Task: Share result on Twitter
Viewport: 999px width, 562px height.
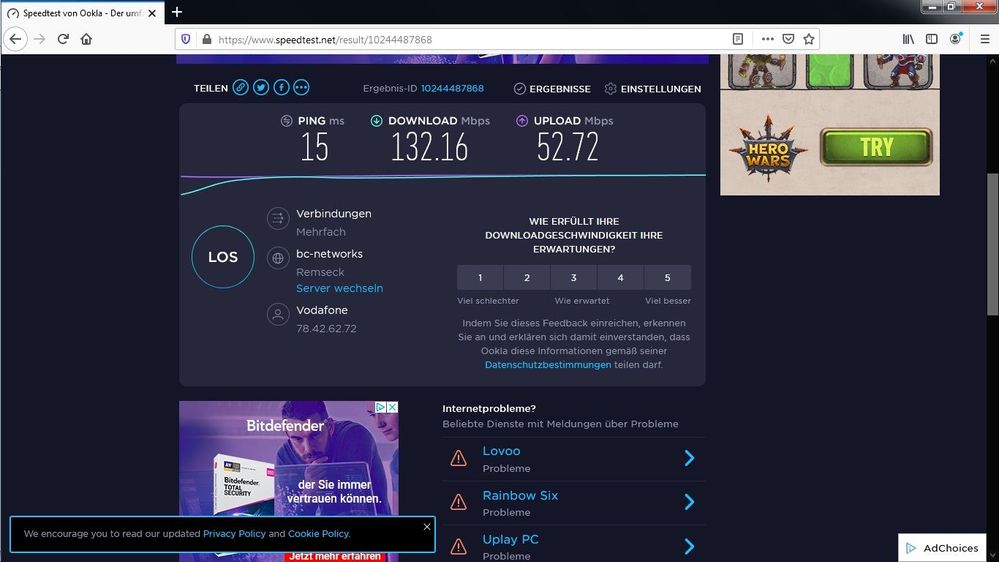Action: (x=261, y=87)
